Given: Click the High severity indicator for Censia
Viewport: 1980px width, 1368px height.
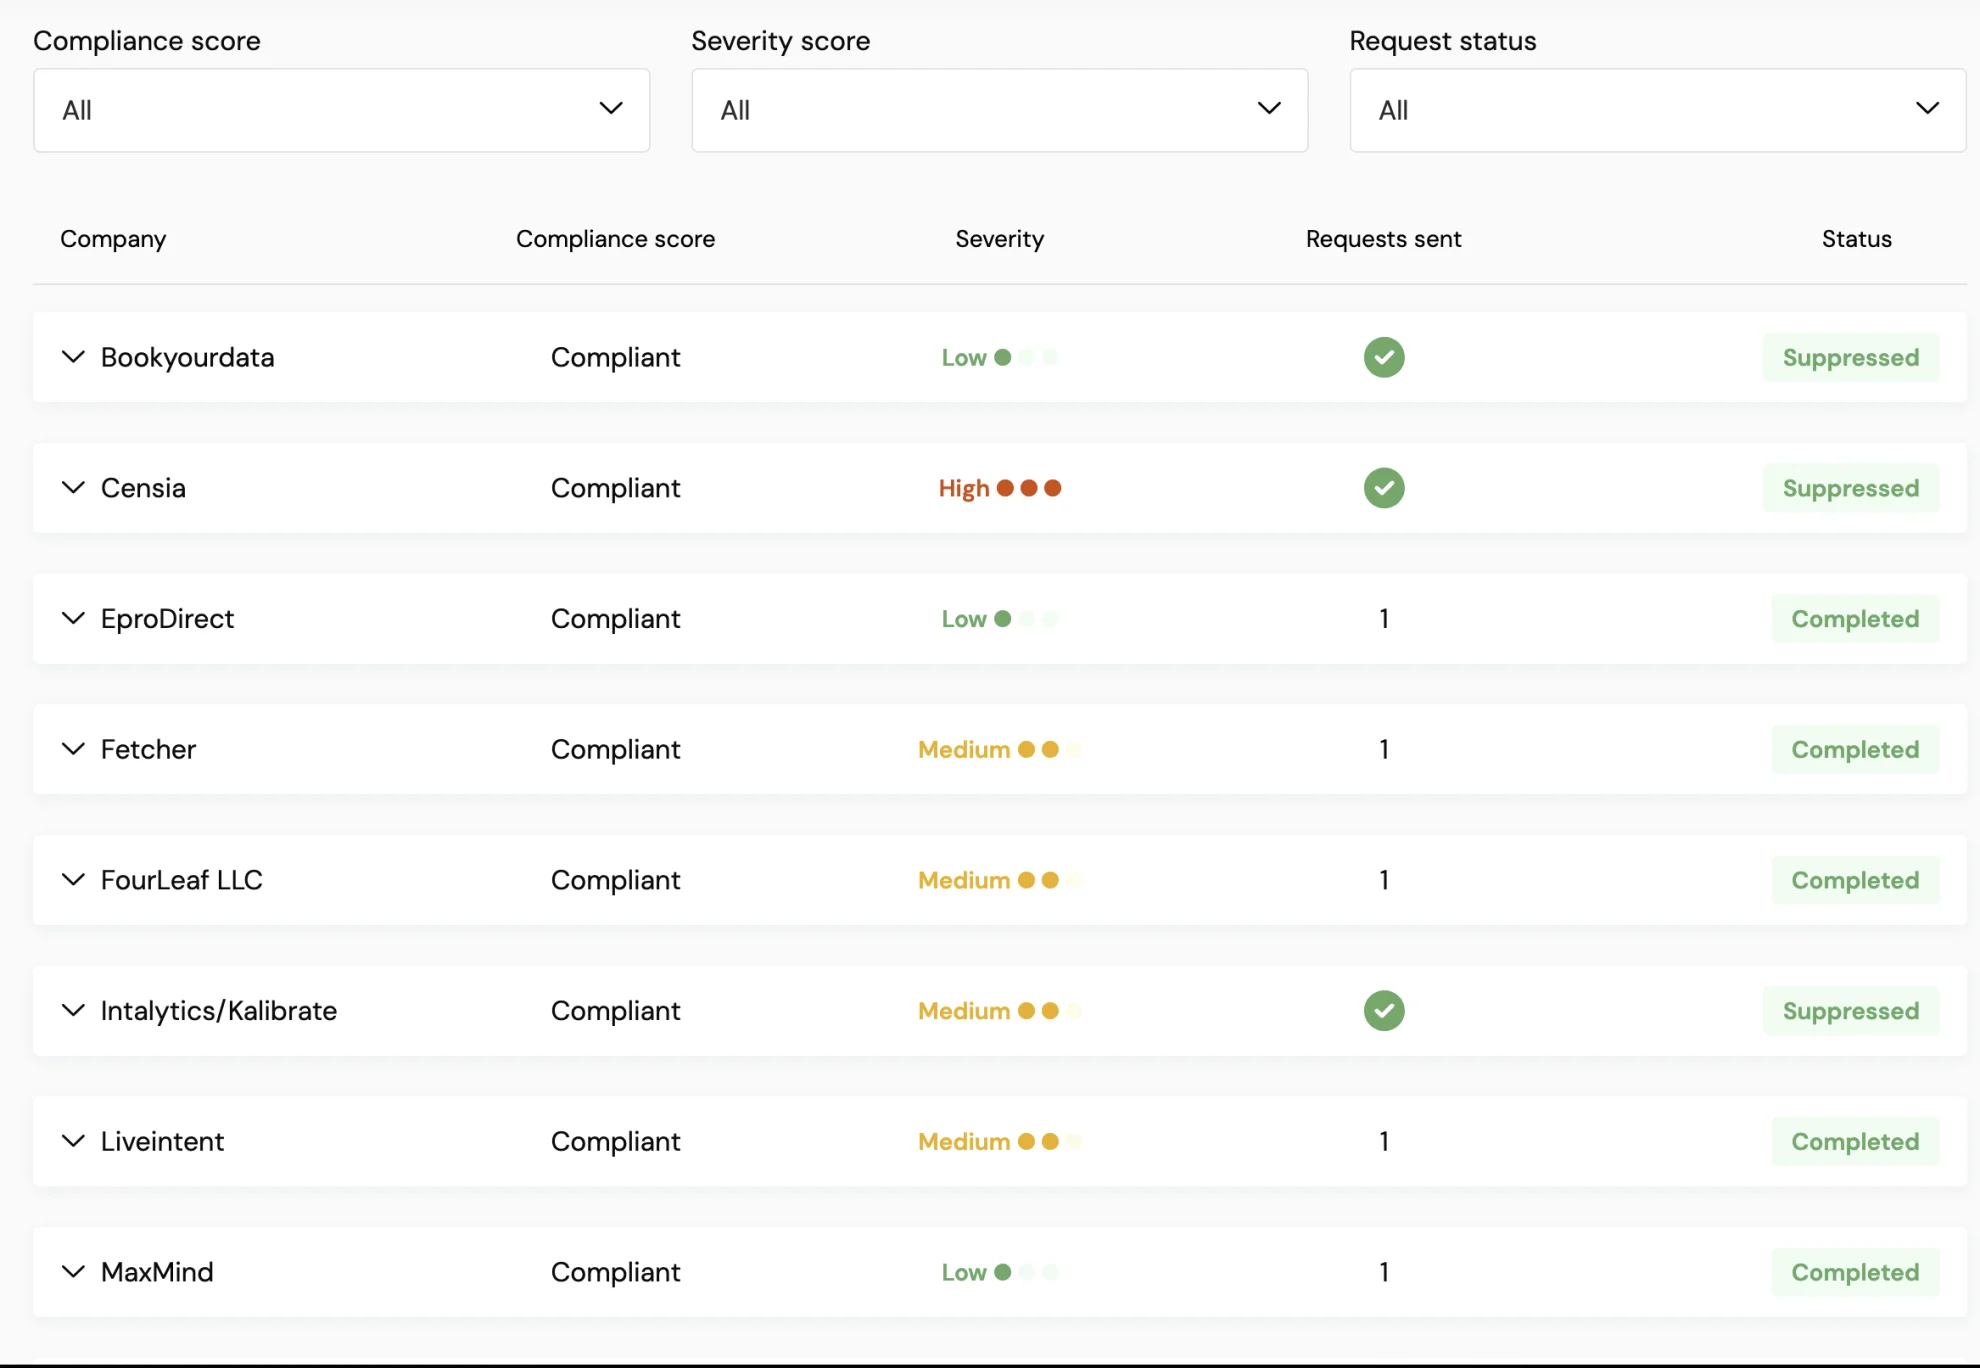Looking at the screenshot, I should click(999, 488).
